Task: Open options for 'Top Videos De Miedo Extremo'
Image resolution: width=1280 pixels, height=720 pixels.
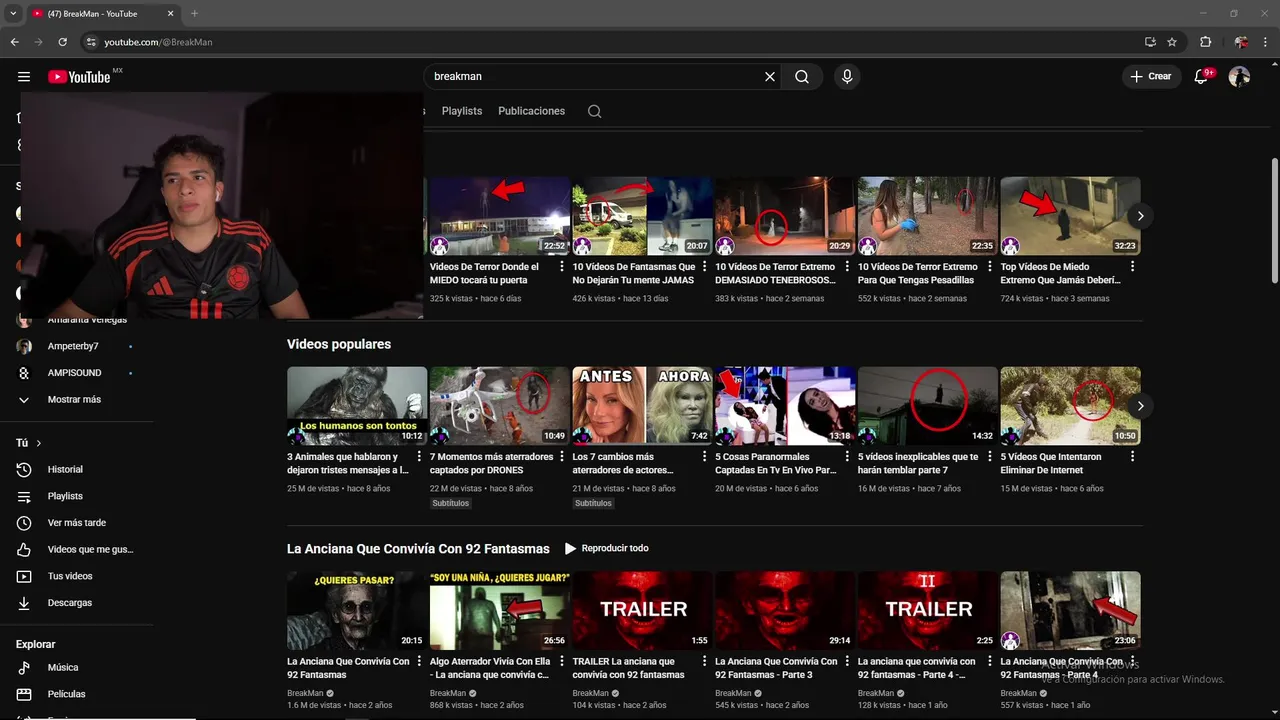Action: pyautogui.click(x=1132, y=267)
